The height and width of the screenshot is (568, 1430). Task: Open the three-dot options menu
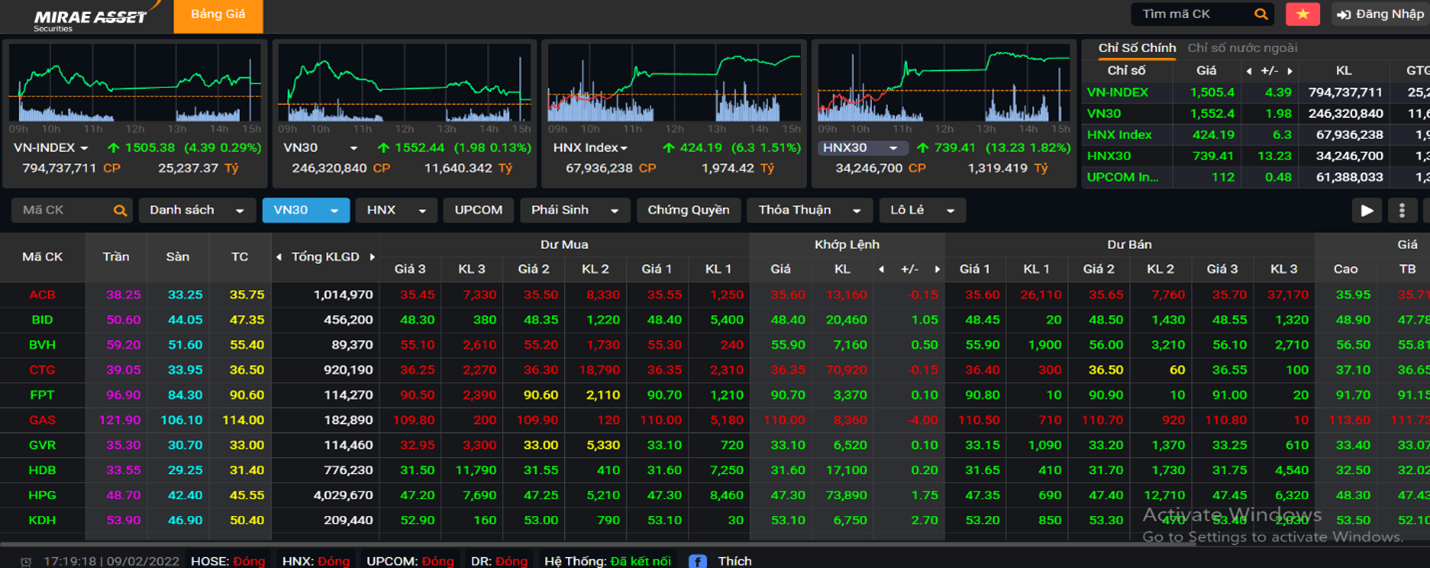coord(1402,210)
